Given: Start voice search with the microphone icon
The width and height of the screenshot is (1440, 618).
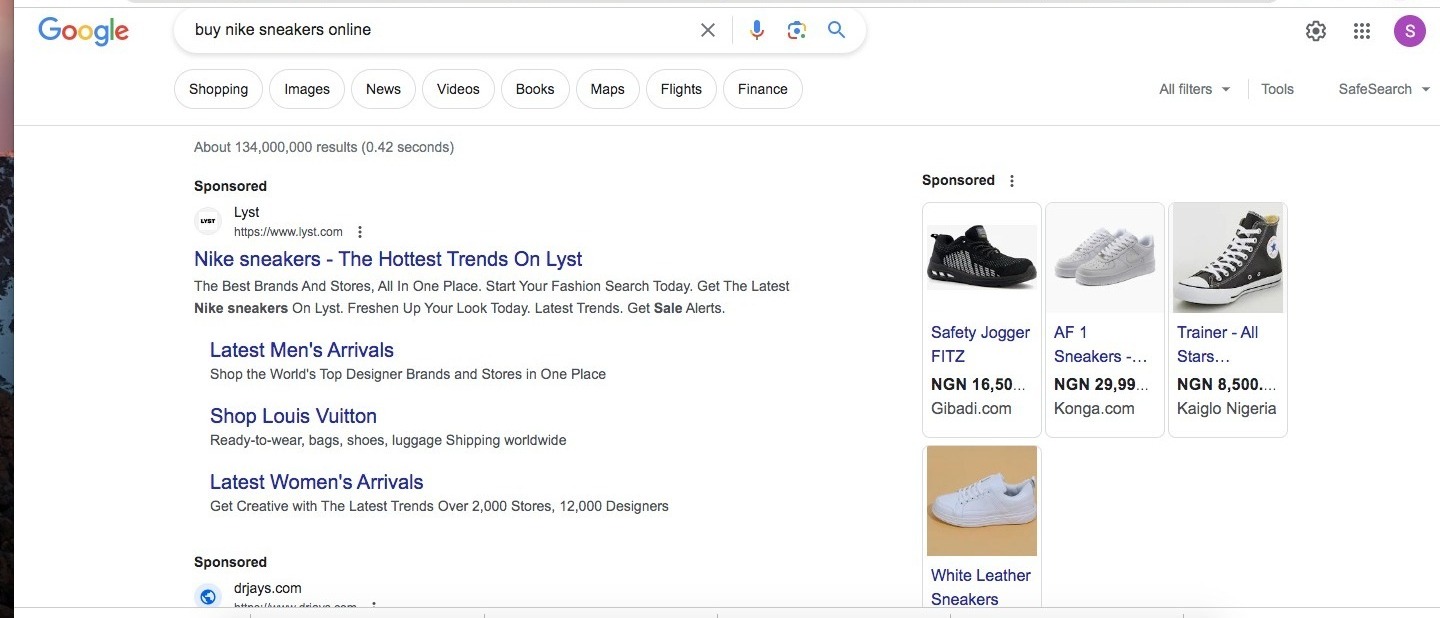Looking at the screenshot, I should click(x=757, y=30).
